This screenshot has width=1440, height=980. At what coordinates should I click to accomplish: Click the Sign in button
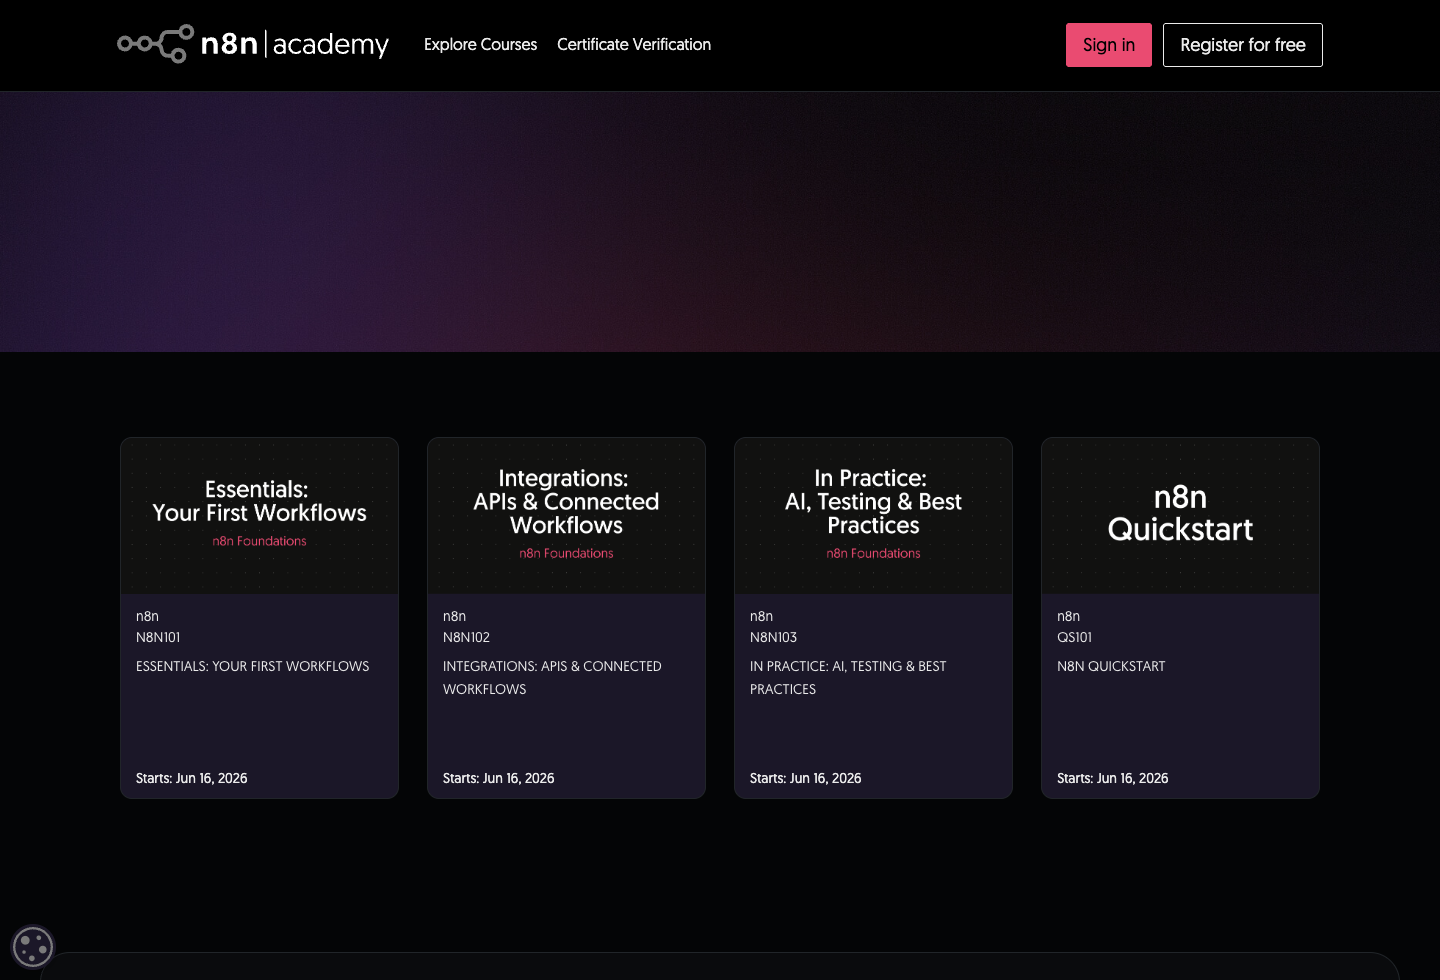click(1109, 45)
